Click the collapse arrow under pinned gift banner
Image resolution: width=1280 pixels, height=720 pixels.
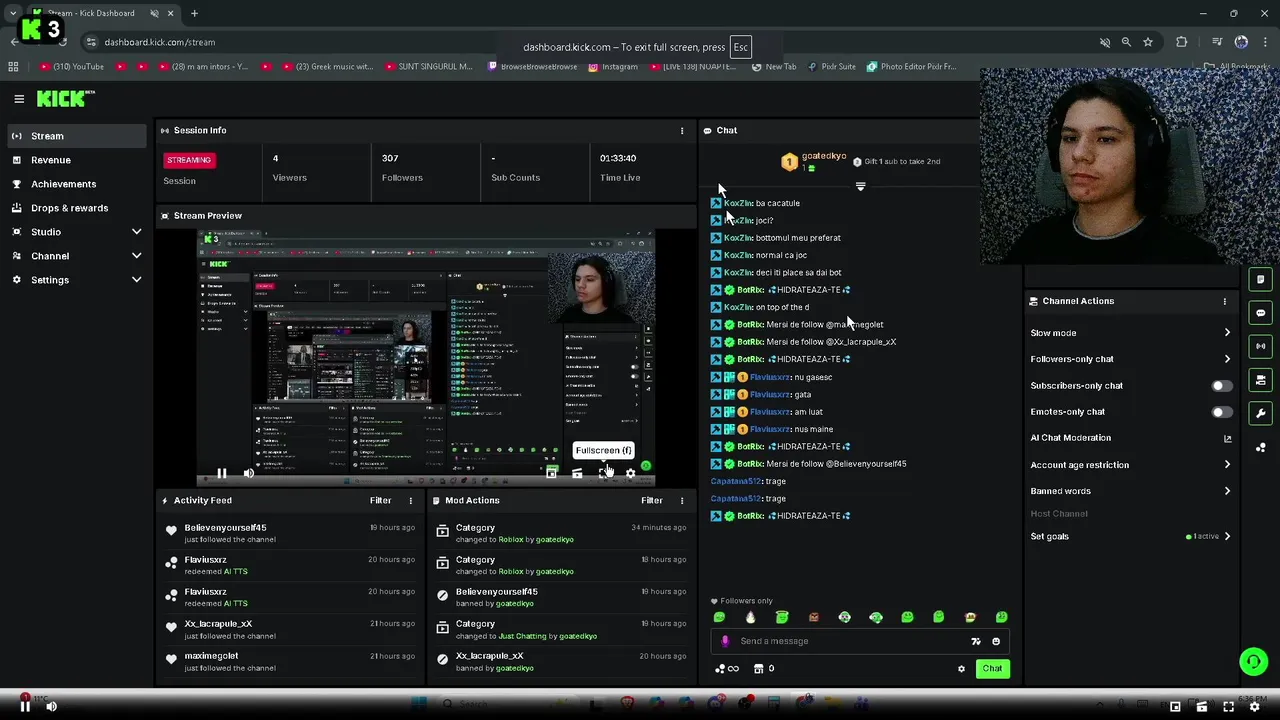coord(860,187)
